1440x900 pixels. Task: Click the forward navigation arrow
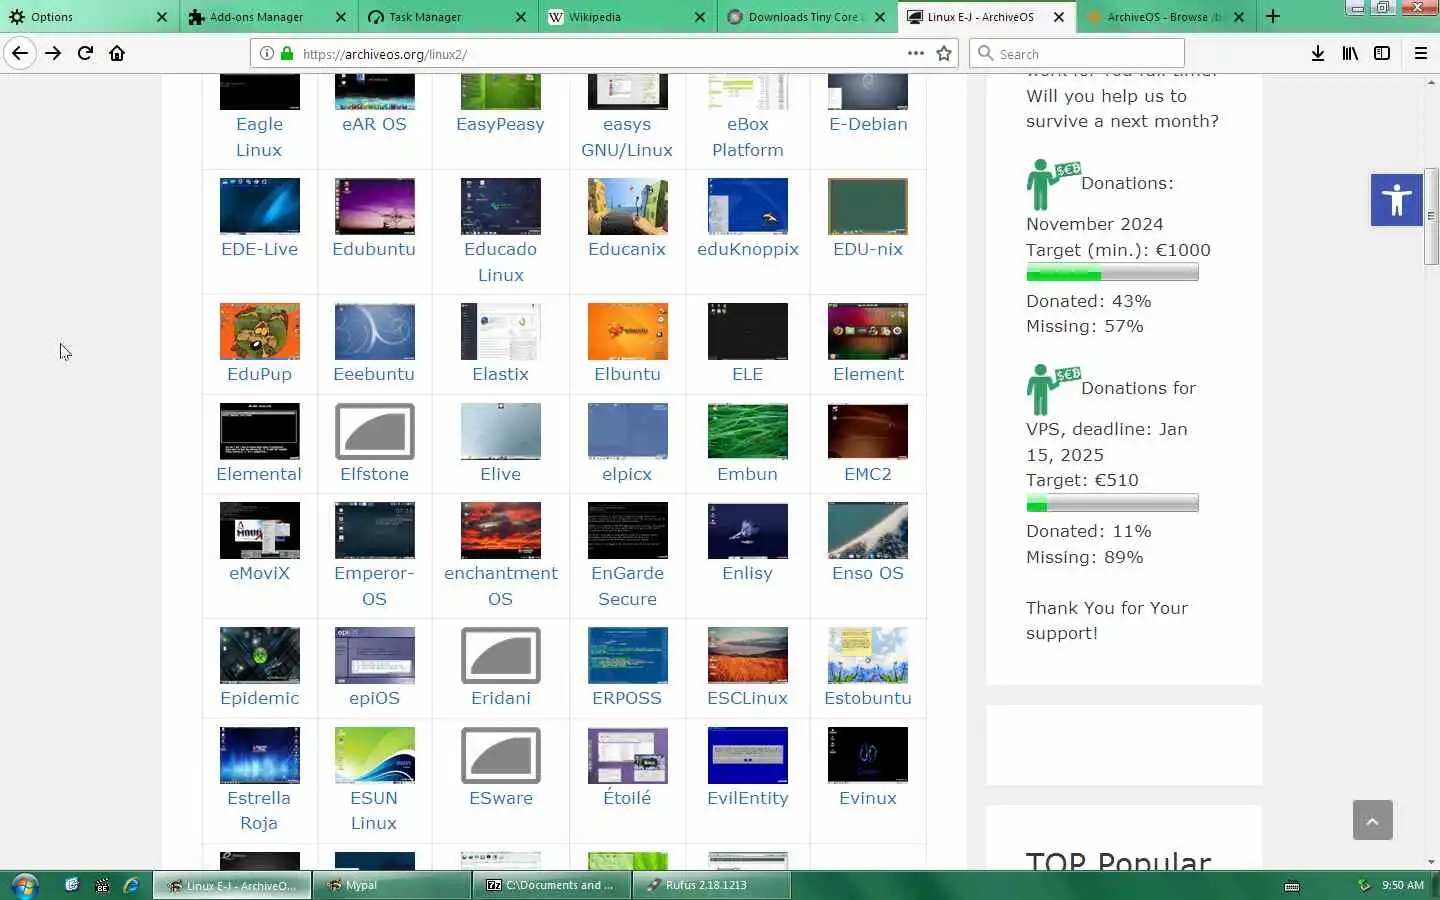tap(53, 53)
